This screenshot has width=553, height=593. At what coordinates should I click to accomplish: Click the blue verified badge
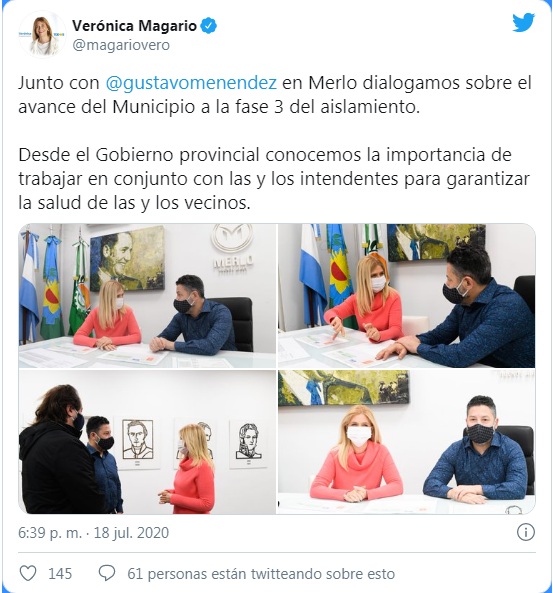coord(208,26)
